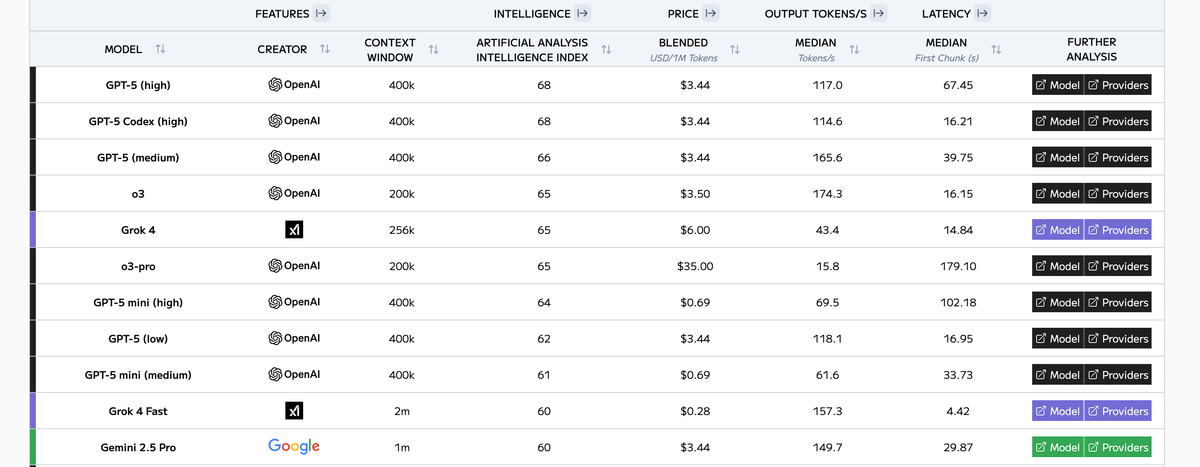1200x467 pixels.
Task: View Providers for Gemini 2.5 Pro
Action: pos(1118,447)
